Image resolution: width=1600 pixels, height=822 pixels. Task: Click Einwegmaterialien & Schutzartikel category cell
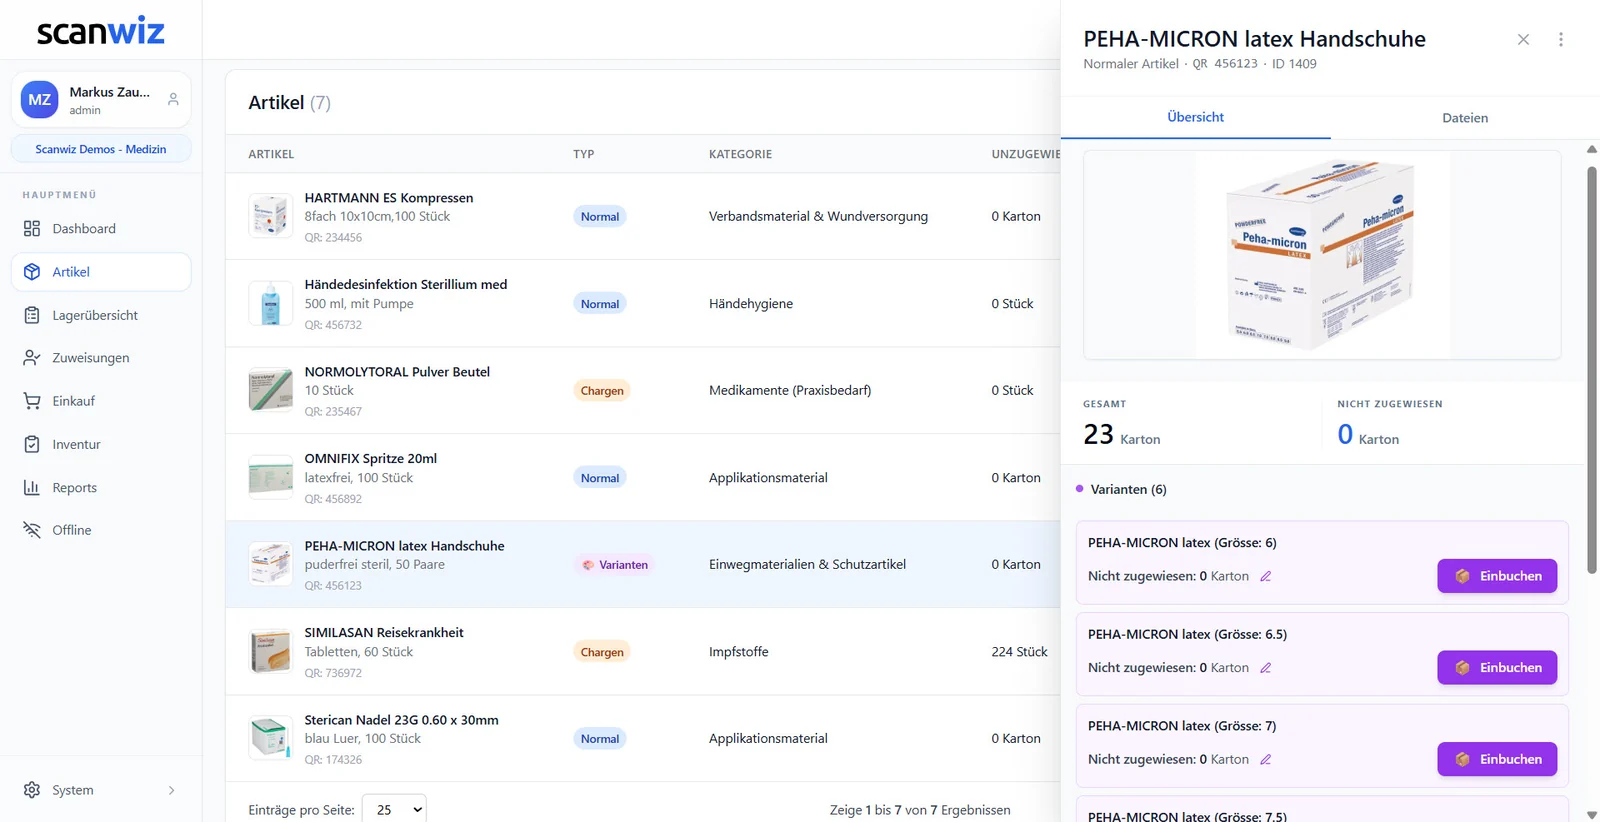pyautogui.click(x=807, y=564)
